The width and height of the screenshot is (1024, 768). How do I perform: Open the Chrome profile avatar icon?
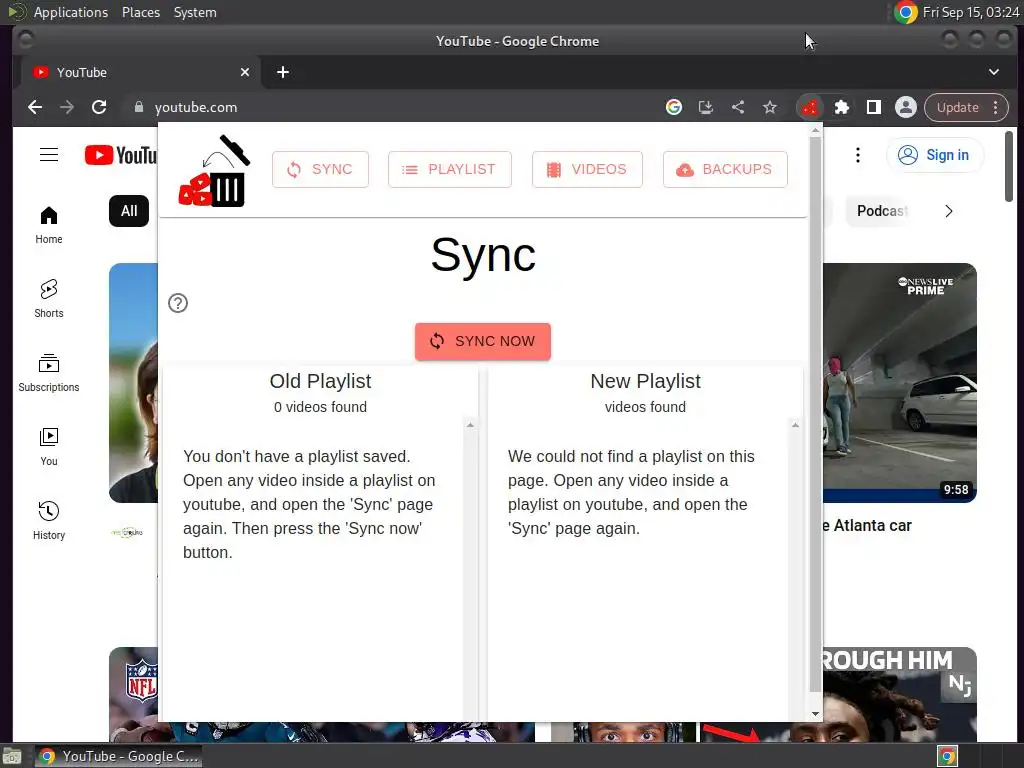pyautogui.click(x=906, y=107)
